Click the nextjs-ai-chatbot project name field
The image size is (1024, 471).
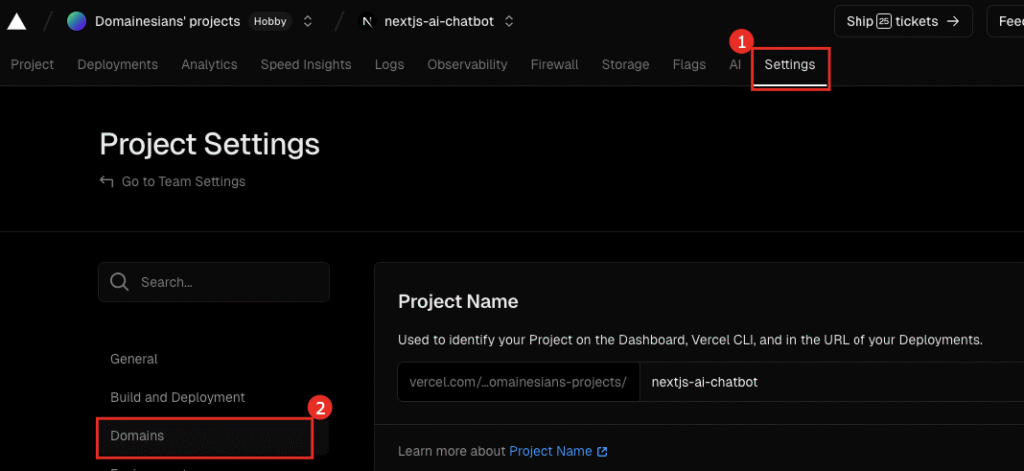(831, 382)
